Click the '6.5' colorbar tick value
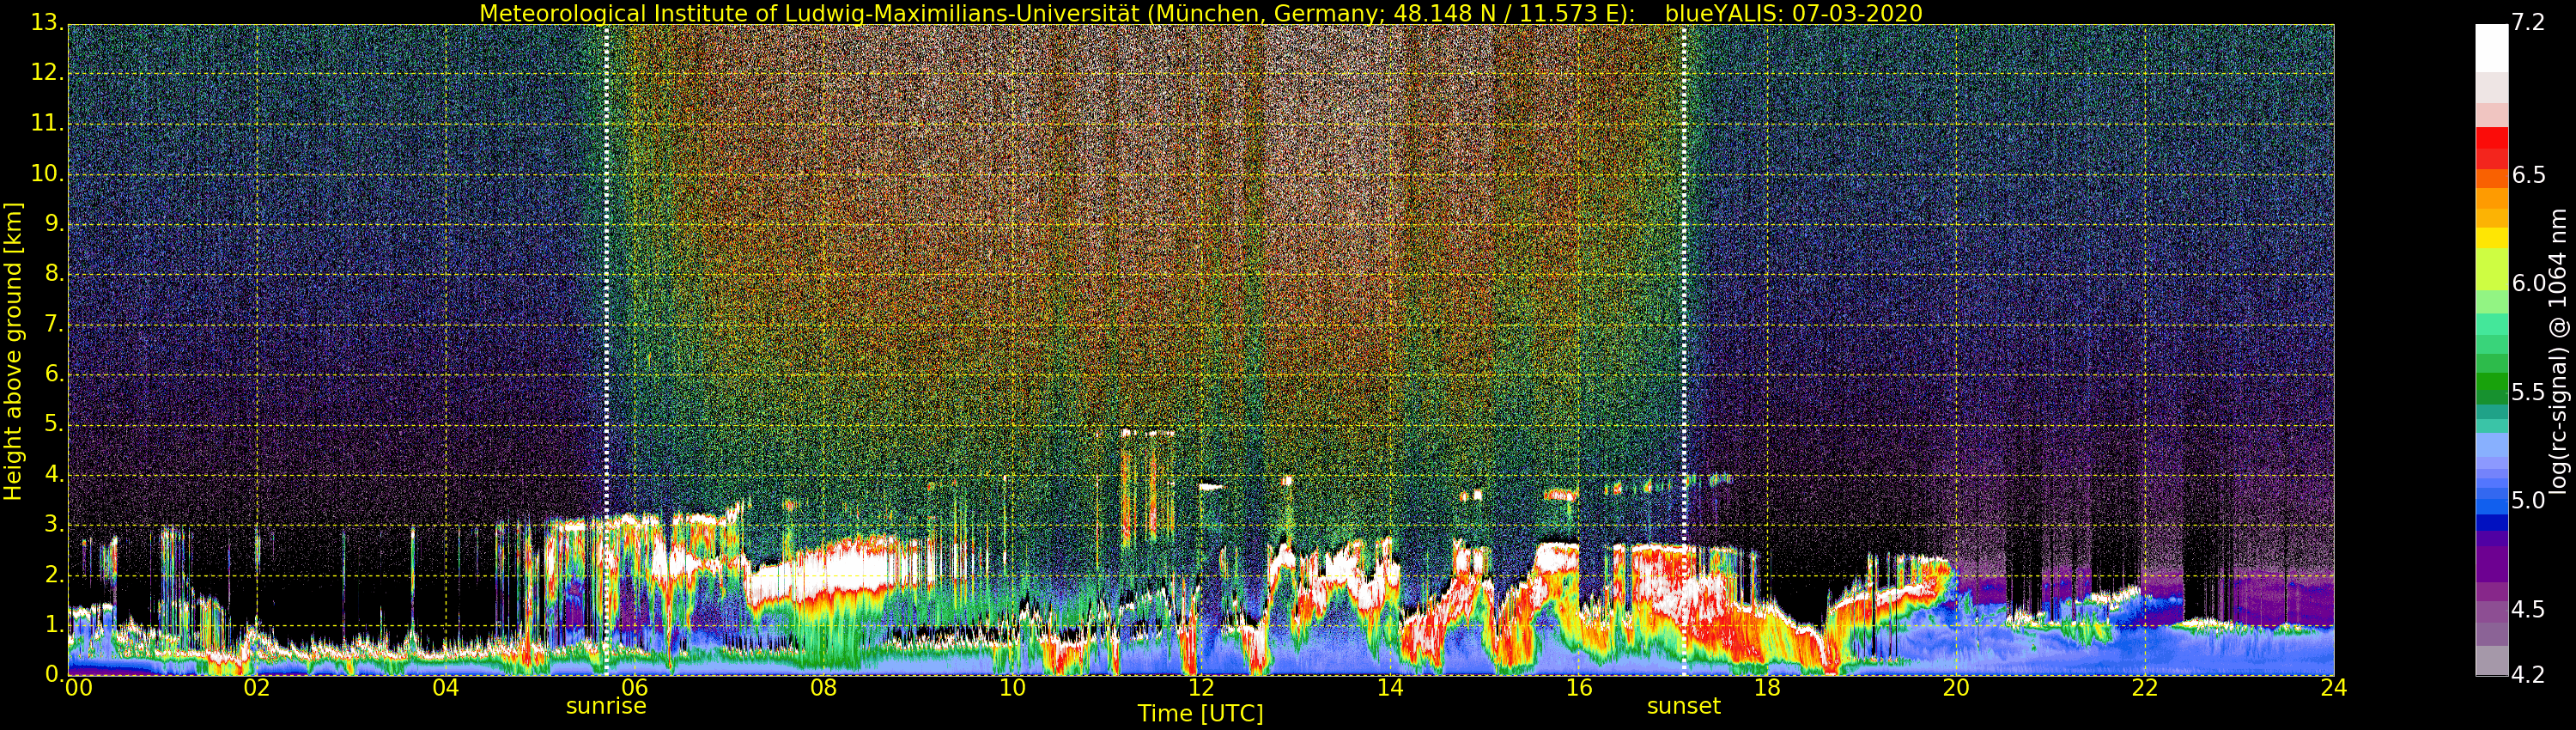 click(x=2527, y=175)
